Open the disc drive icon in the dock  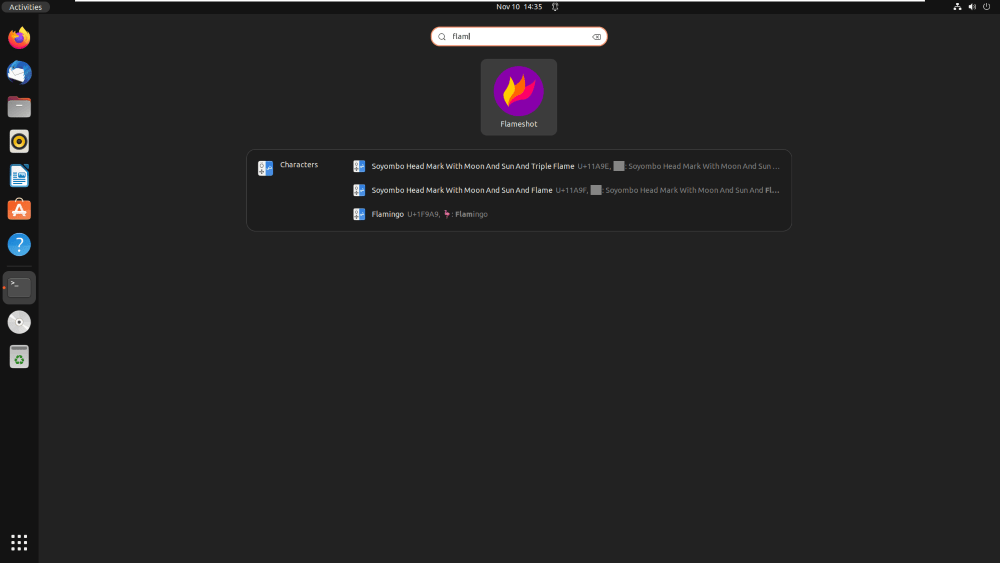(x=19, y=322)
